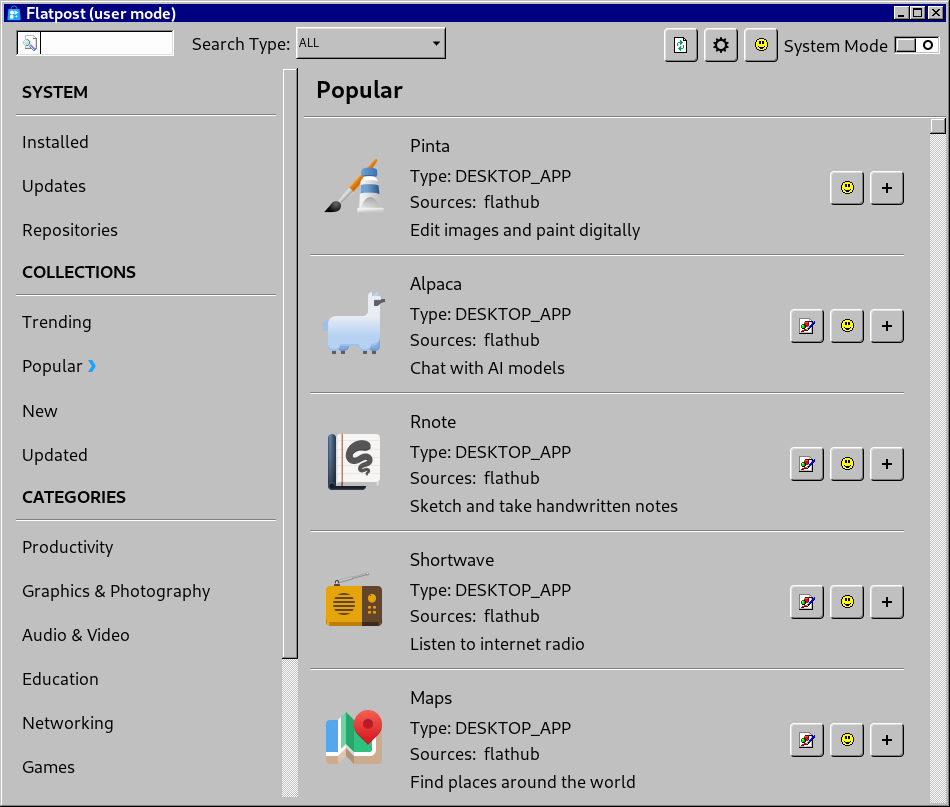Image resolution: width=950 pixels, height=807 pixels.
Task: Select the Popular collection
Action: (52, 367)
